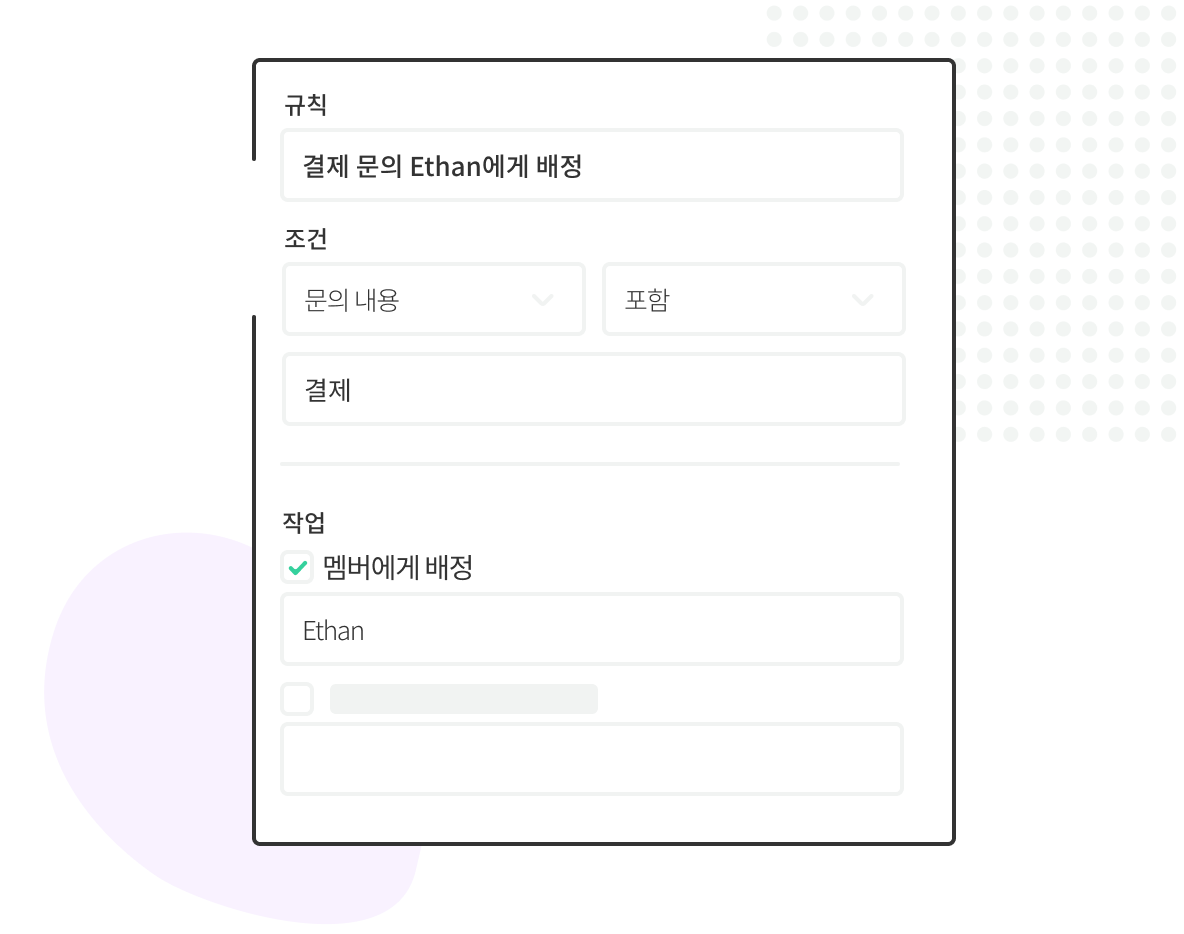Screen dimensions: 1184x934
Task: Click the gray placeholder bar beside empty checkbox
Action: coord(464,699)
